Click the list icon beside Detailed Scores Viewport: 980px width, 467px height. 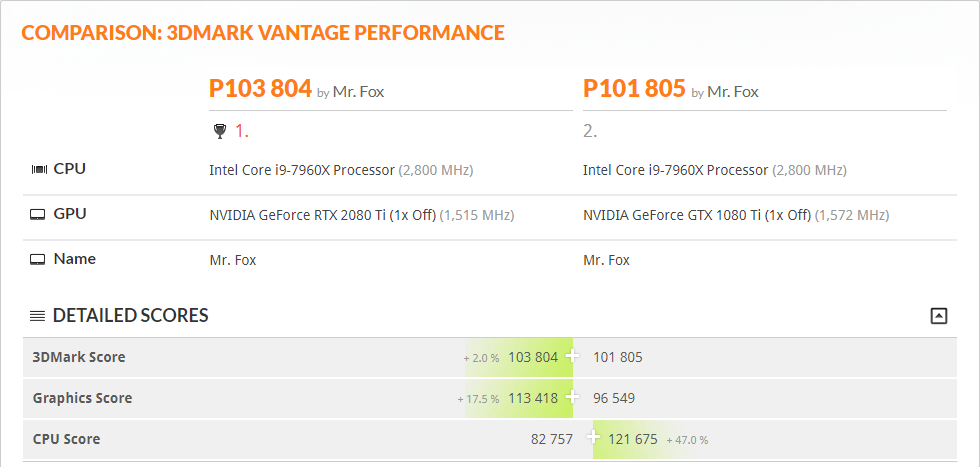click(x=38, y=316)
